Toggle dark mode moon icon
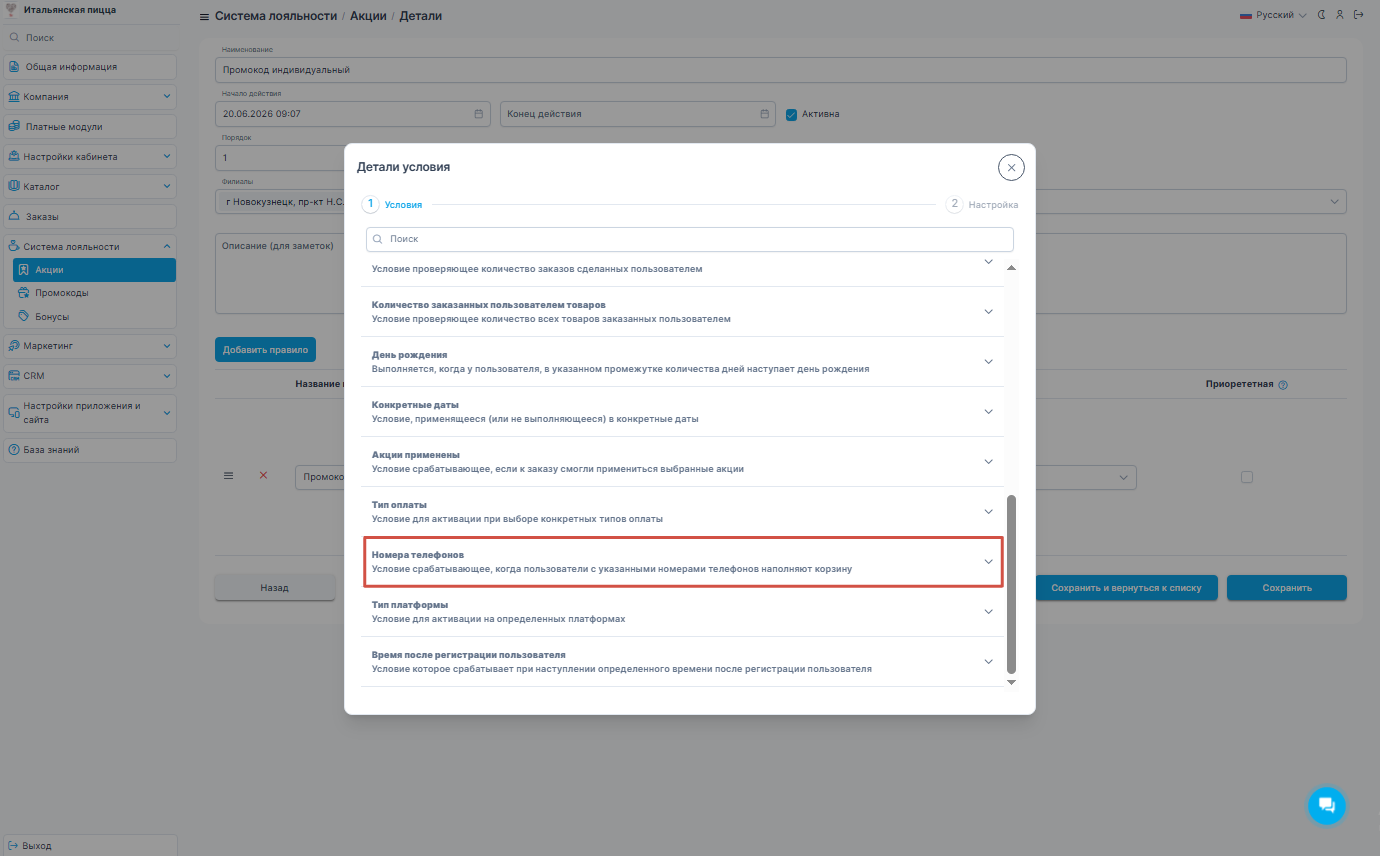Image resolution: width=1380 pixels, height=856 pixels. click(x=1322, y=15)
